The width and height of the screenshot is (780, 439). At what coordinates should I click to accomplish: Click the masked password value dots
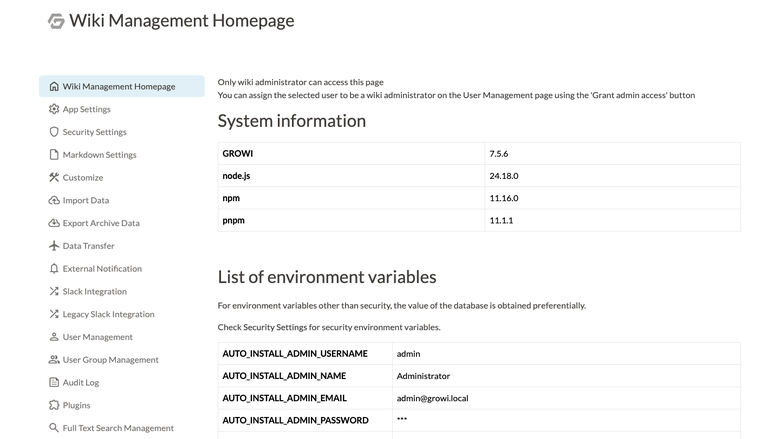[402, 419]
